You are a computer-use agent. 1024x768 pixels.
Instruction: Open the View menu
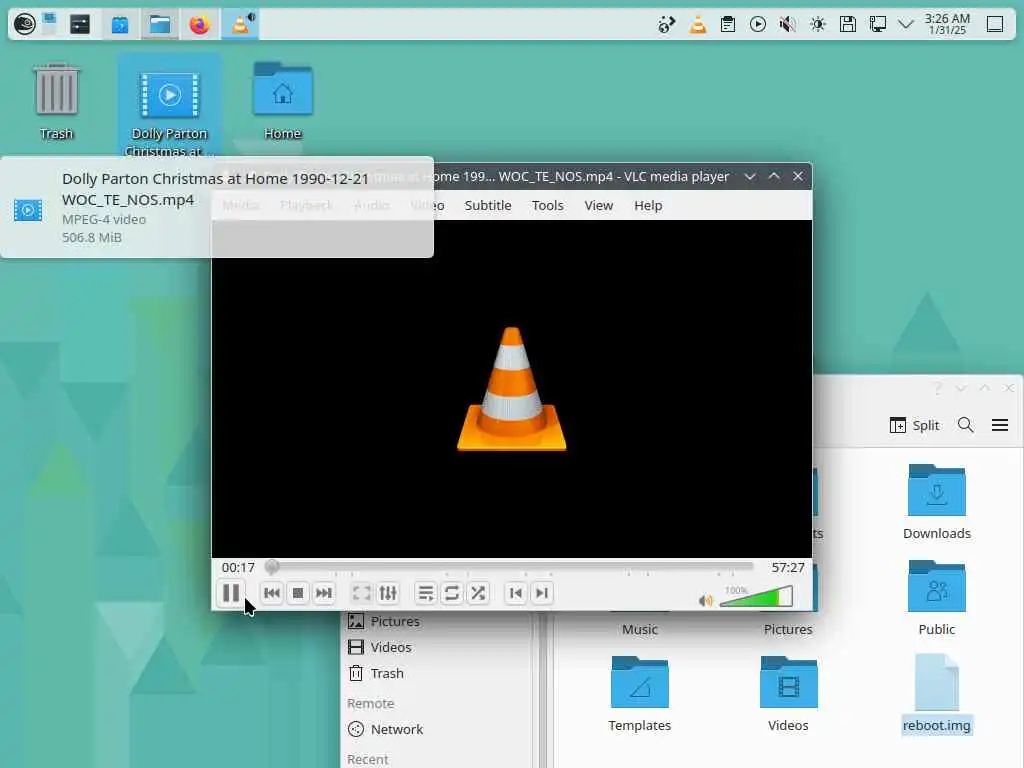pos(598,205)
